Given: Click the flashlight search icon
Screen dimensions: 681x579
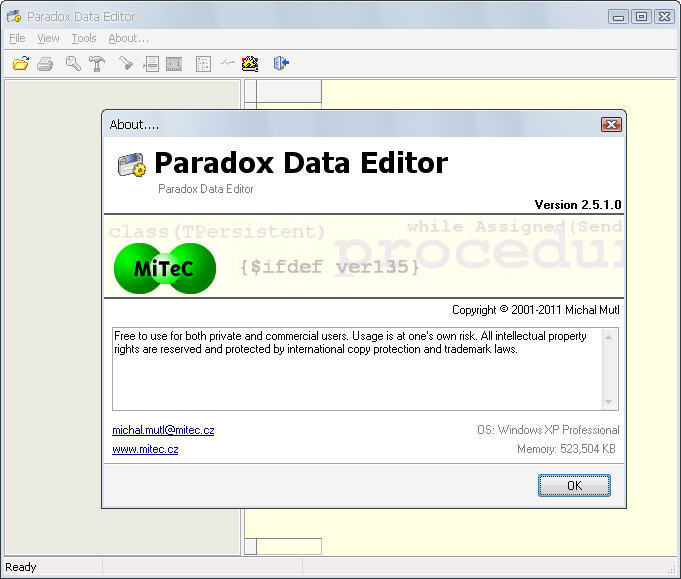Looking at the screenshot, I should (126, 64).
